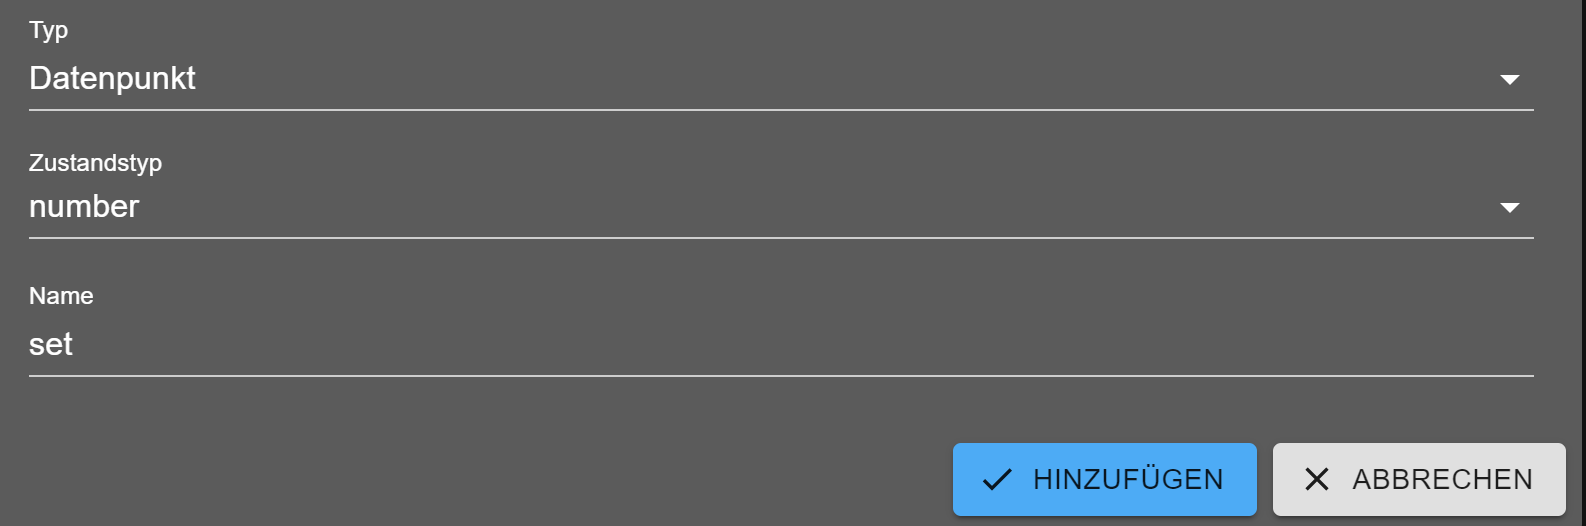Expand the Zustandstyp dropdown arrow
The image size is (1586, 526).
tap(1509, 207)
